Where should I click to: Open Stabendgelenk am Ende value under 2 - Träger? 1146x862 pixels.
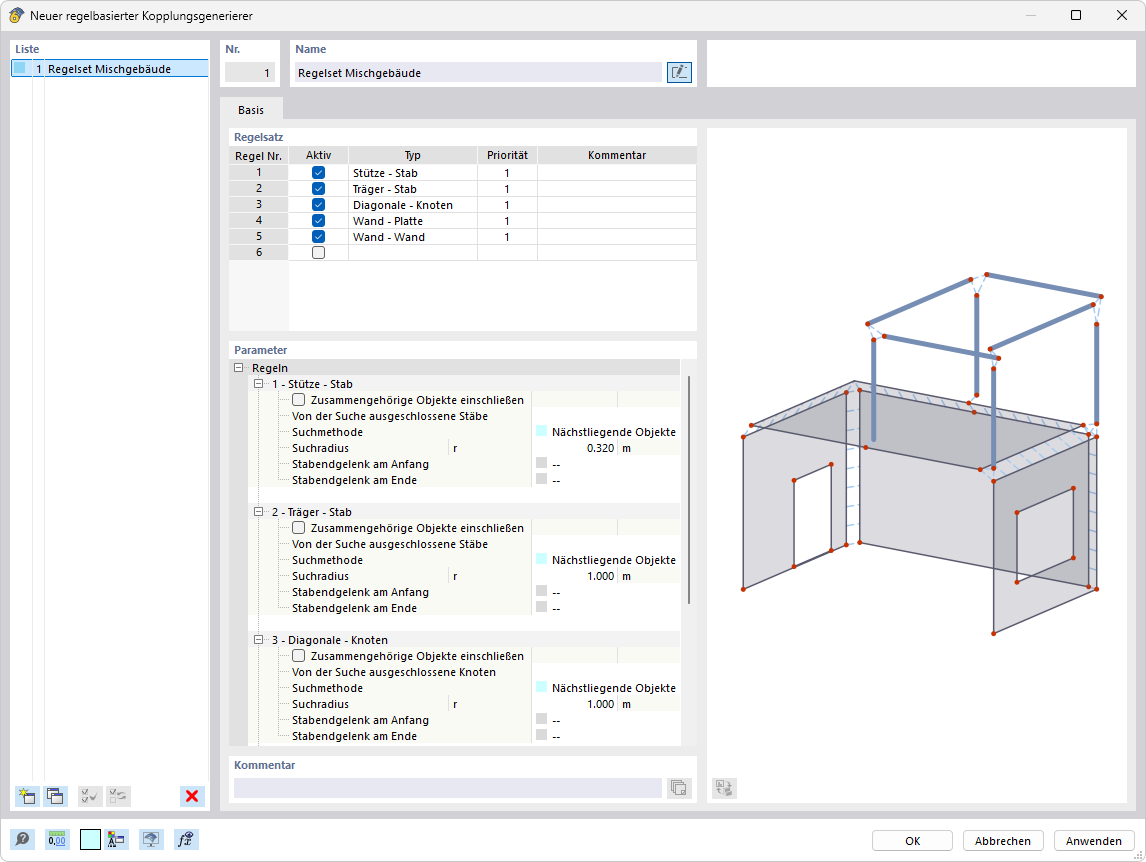606,608
